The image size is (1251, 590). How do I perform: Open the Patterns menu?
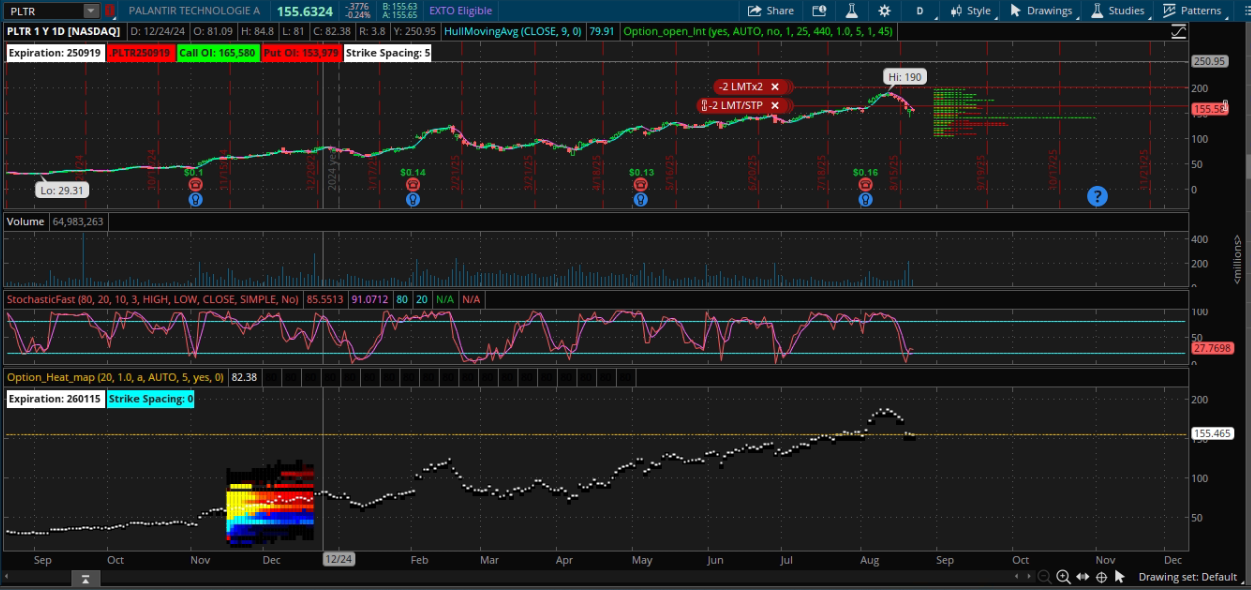[x=1192, y=11]
